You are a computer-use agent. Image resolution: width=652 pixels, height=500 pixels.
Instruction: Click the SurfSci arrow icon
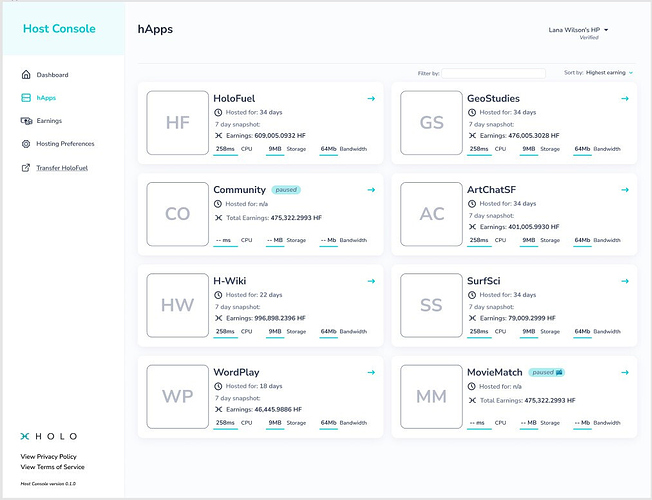point(625,281)
